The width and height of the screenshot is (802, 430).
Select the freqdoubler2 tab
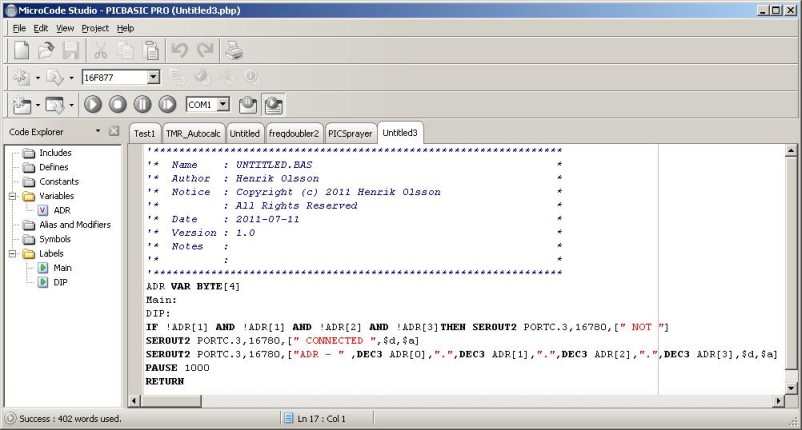294,133
